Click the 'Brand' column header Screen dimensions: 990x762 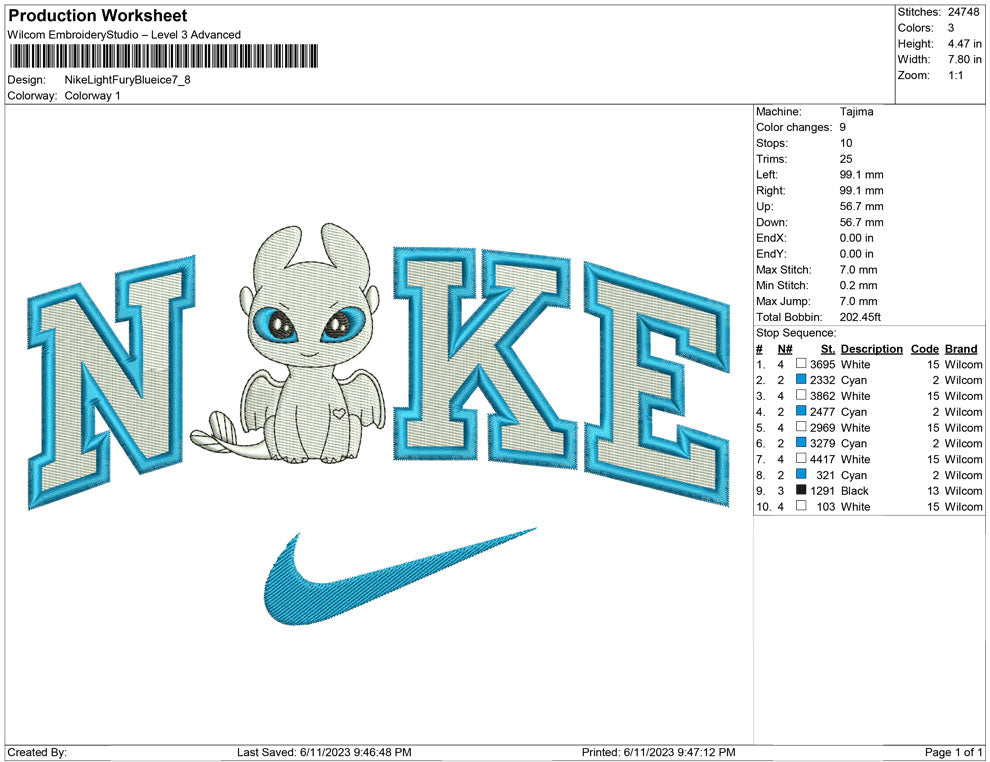click(961, 348)
